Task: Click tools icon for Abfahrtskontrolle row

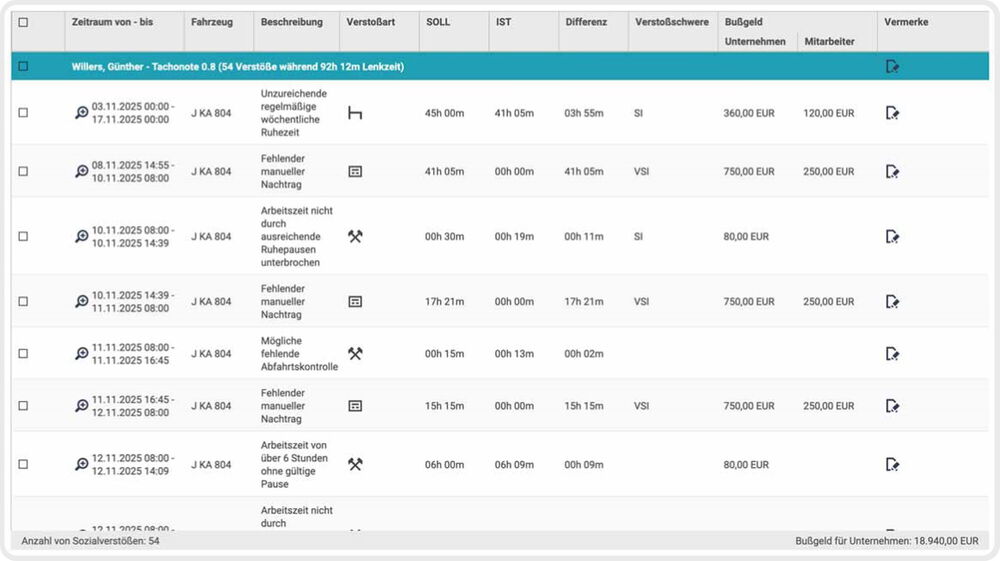Action: click(355, 354)
